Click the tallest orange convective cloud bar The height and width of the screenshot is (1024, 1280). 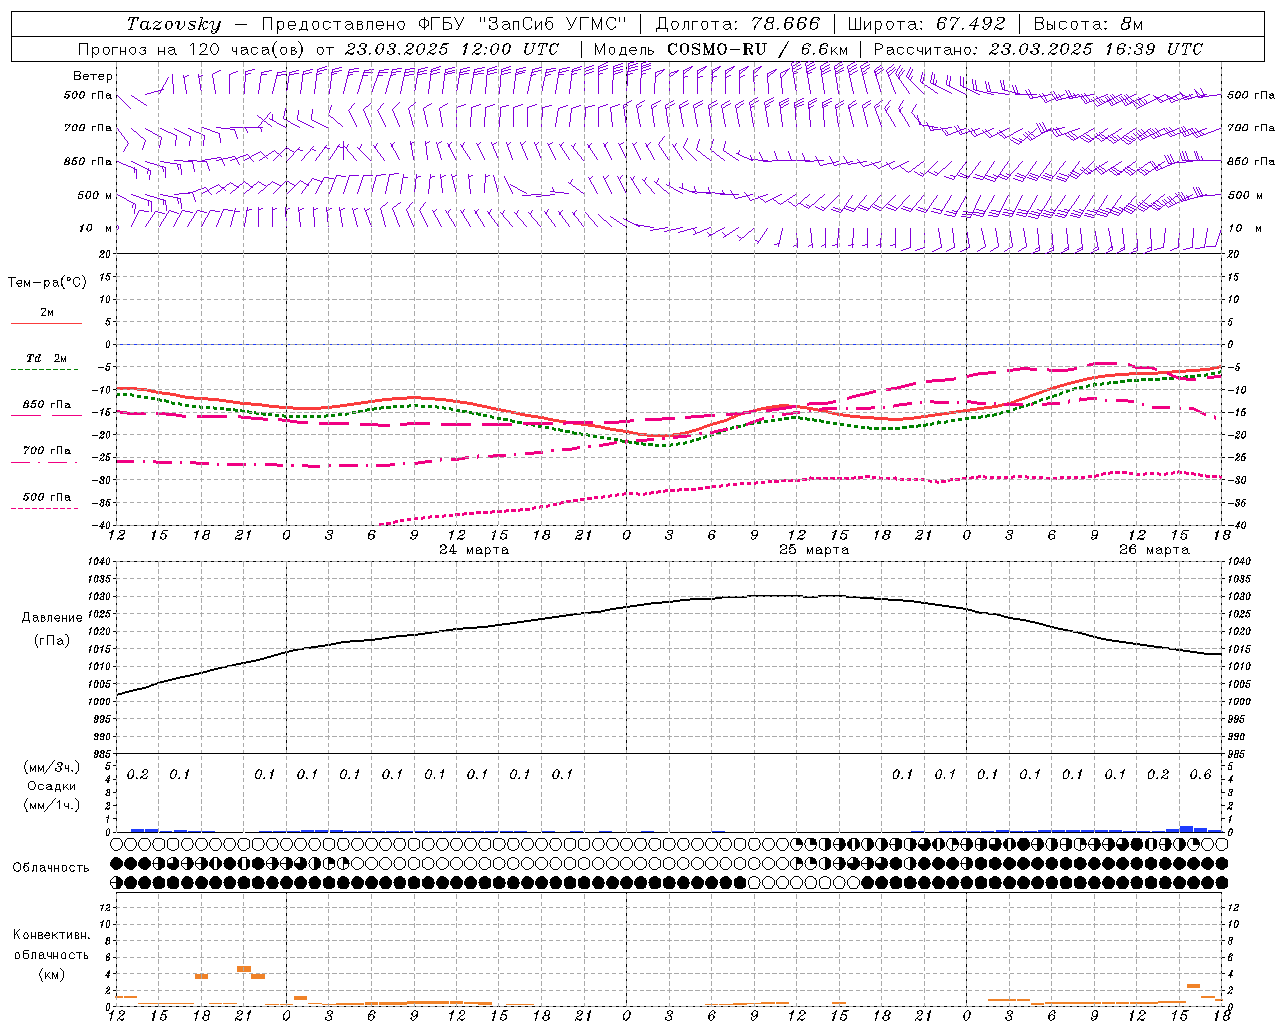(243, 968)
